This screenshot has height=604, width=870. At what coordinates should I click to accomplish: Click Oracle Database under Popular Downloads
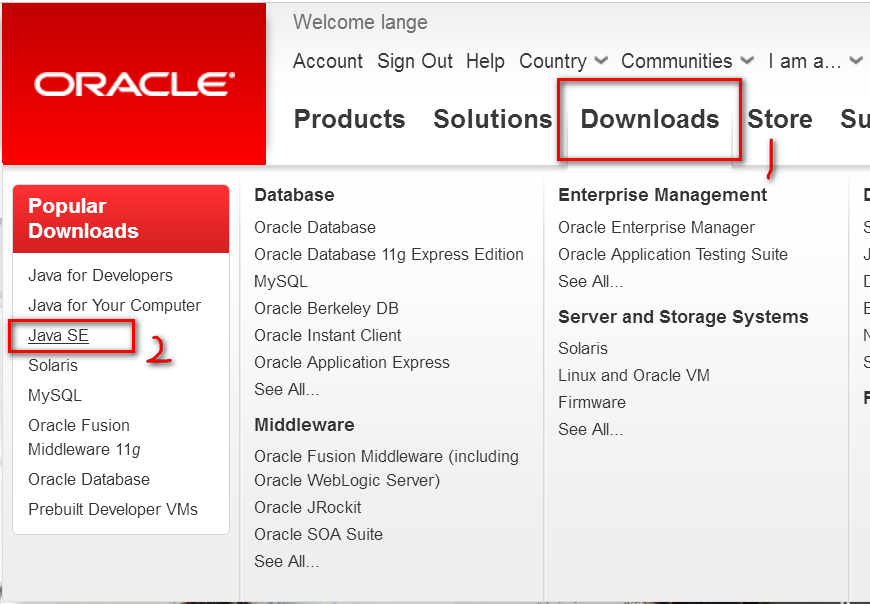coord(89,479)
